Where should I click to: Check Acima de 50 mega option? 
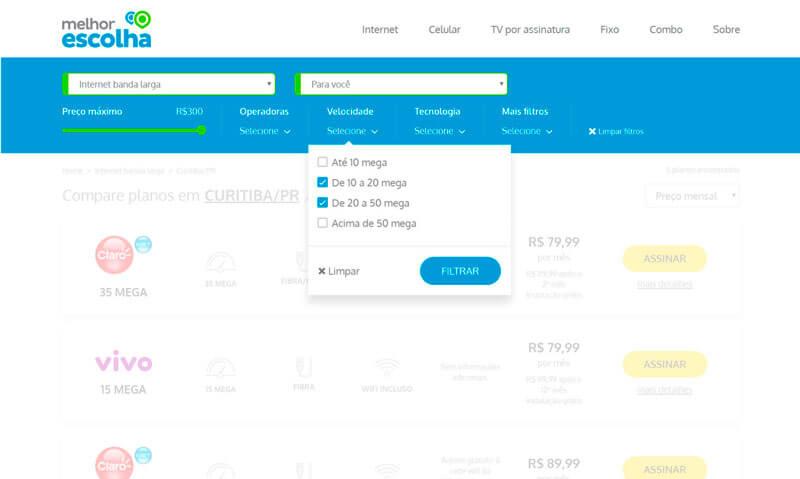click(x=322, y=223)
